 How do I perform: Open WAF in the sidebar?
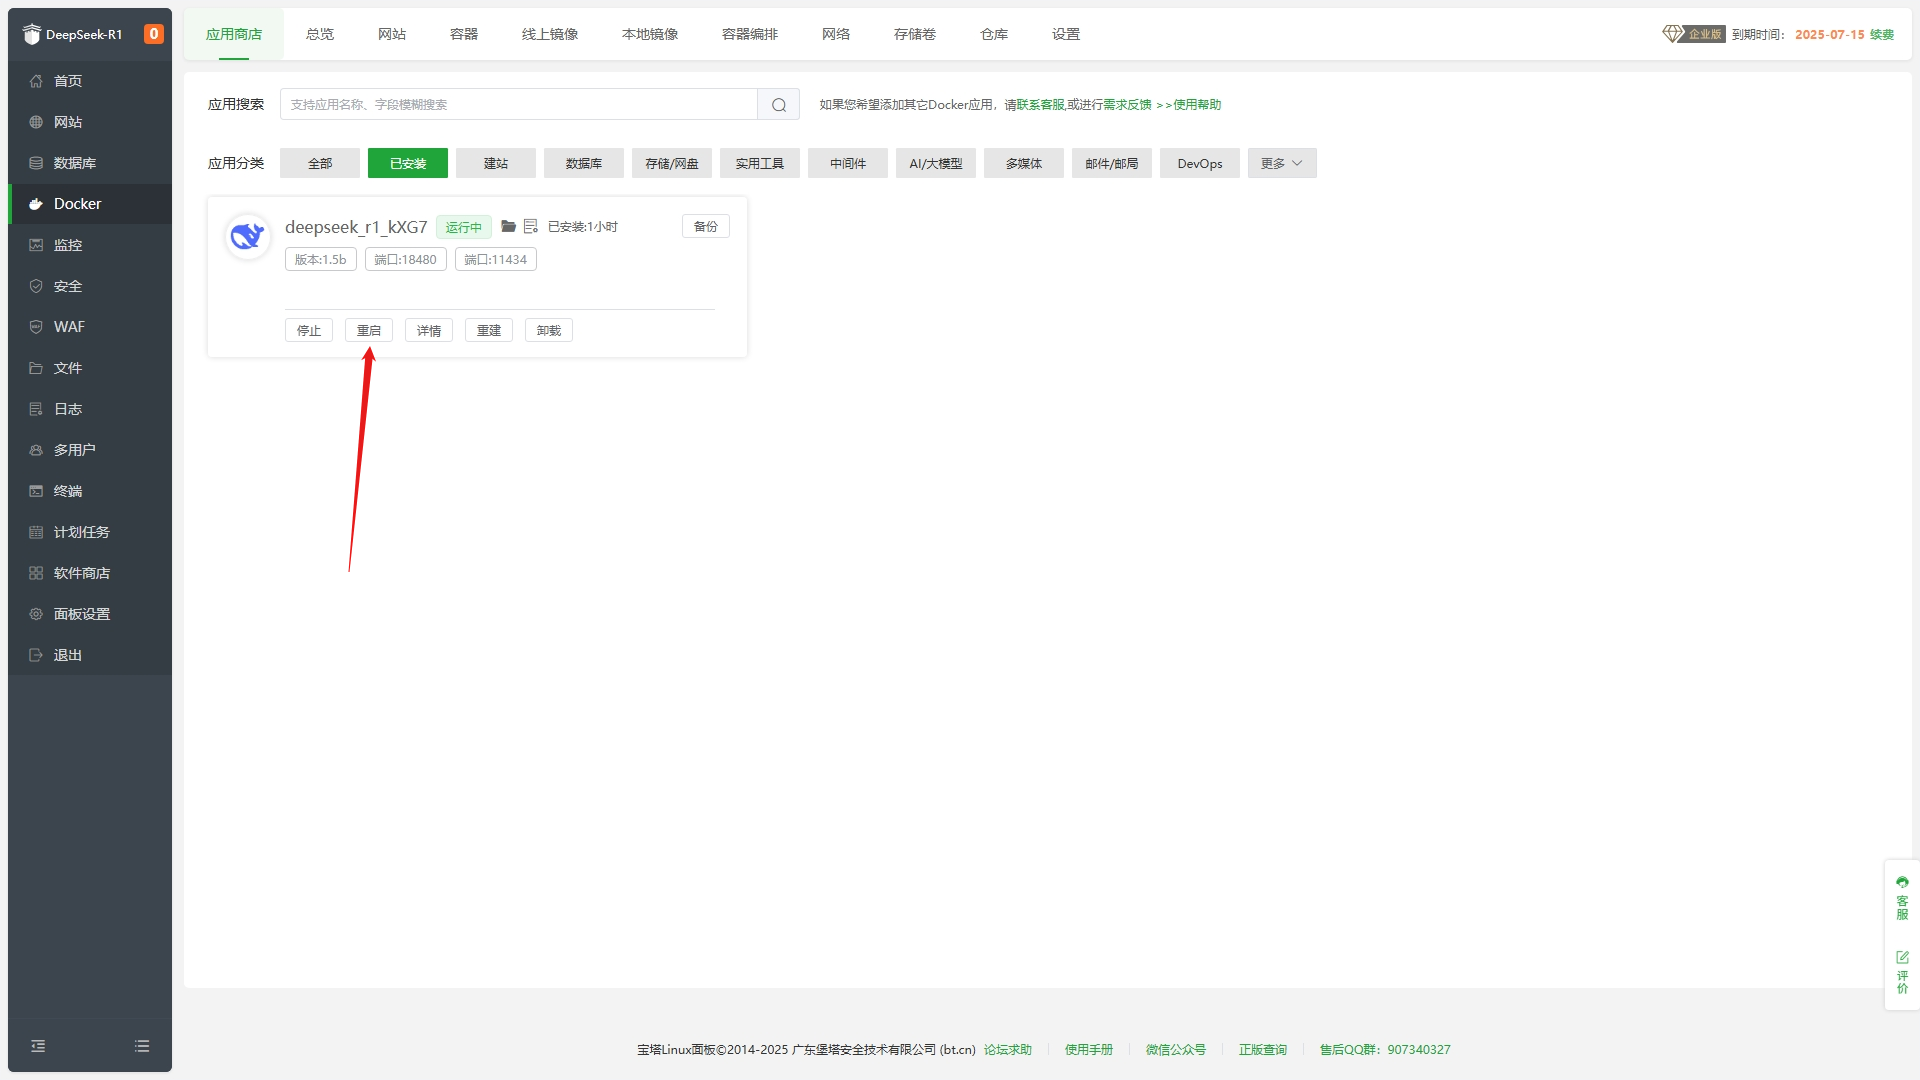tap(90, 327)
